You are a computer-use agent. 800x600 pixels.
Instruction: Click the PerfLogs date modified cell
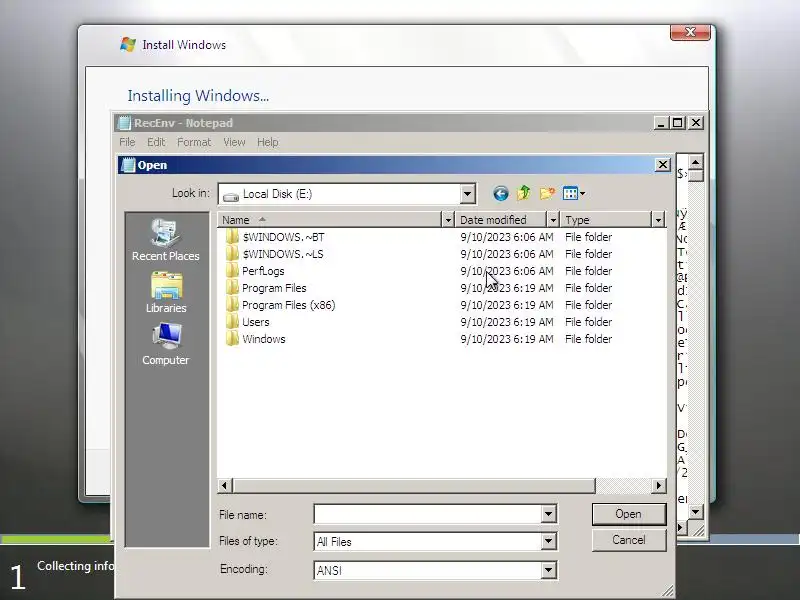click(x=507, y=271)
